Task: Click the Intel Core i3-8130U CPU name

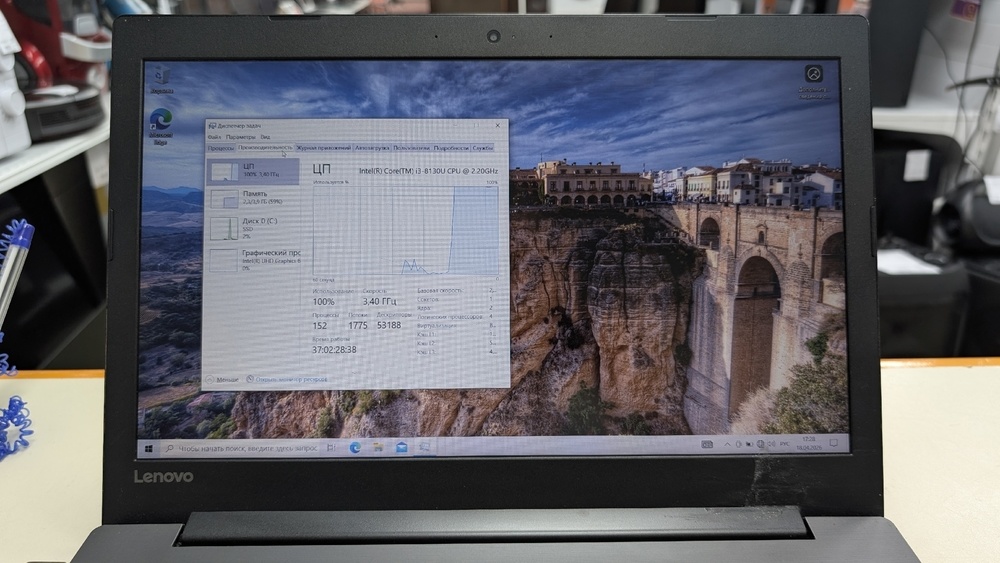Action: [429, 171]
